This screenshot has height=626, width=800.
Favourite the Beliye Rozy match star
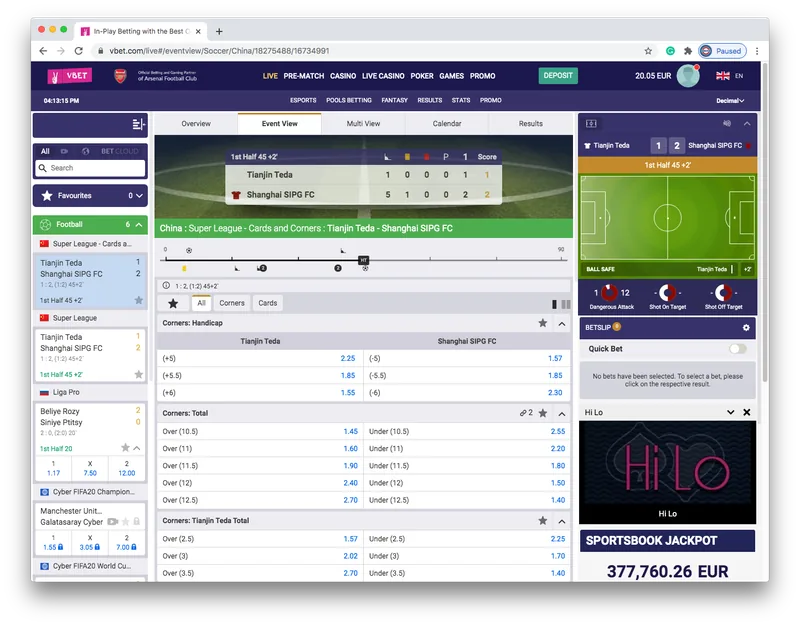tap(125, 448)
